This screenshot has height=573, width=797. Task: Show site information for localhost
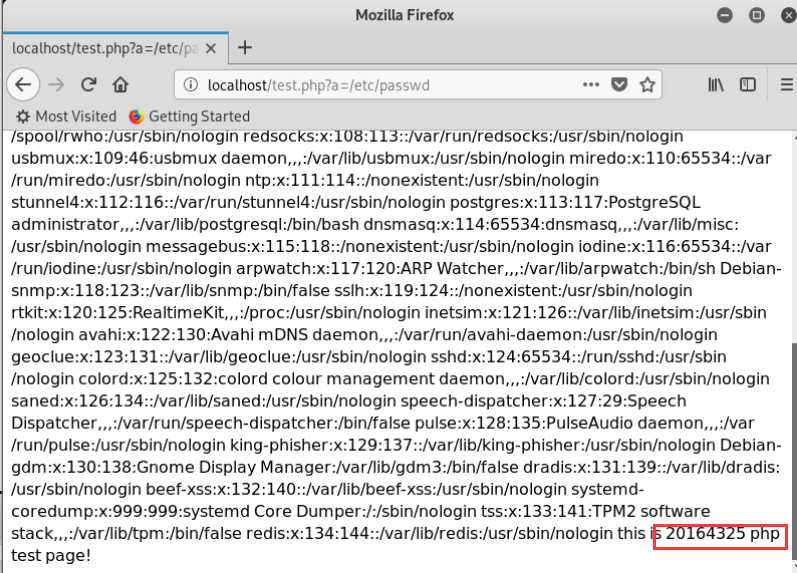pos(190,84)
